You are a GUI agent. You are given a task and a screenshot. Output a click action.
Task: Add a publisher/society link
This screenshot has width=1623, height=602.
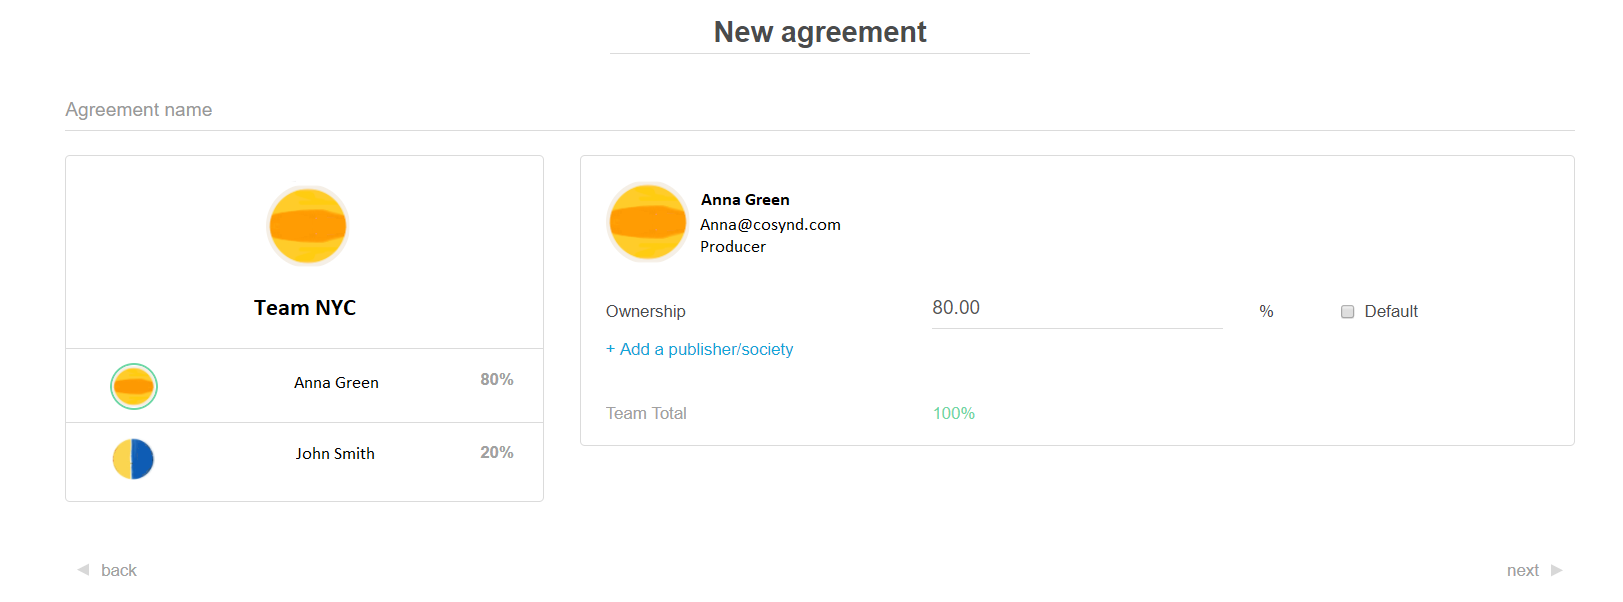pos(699,349)
